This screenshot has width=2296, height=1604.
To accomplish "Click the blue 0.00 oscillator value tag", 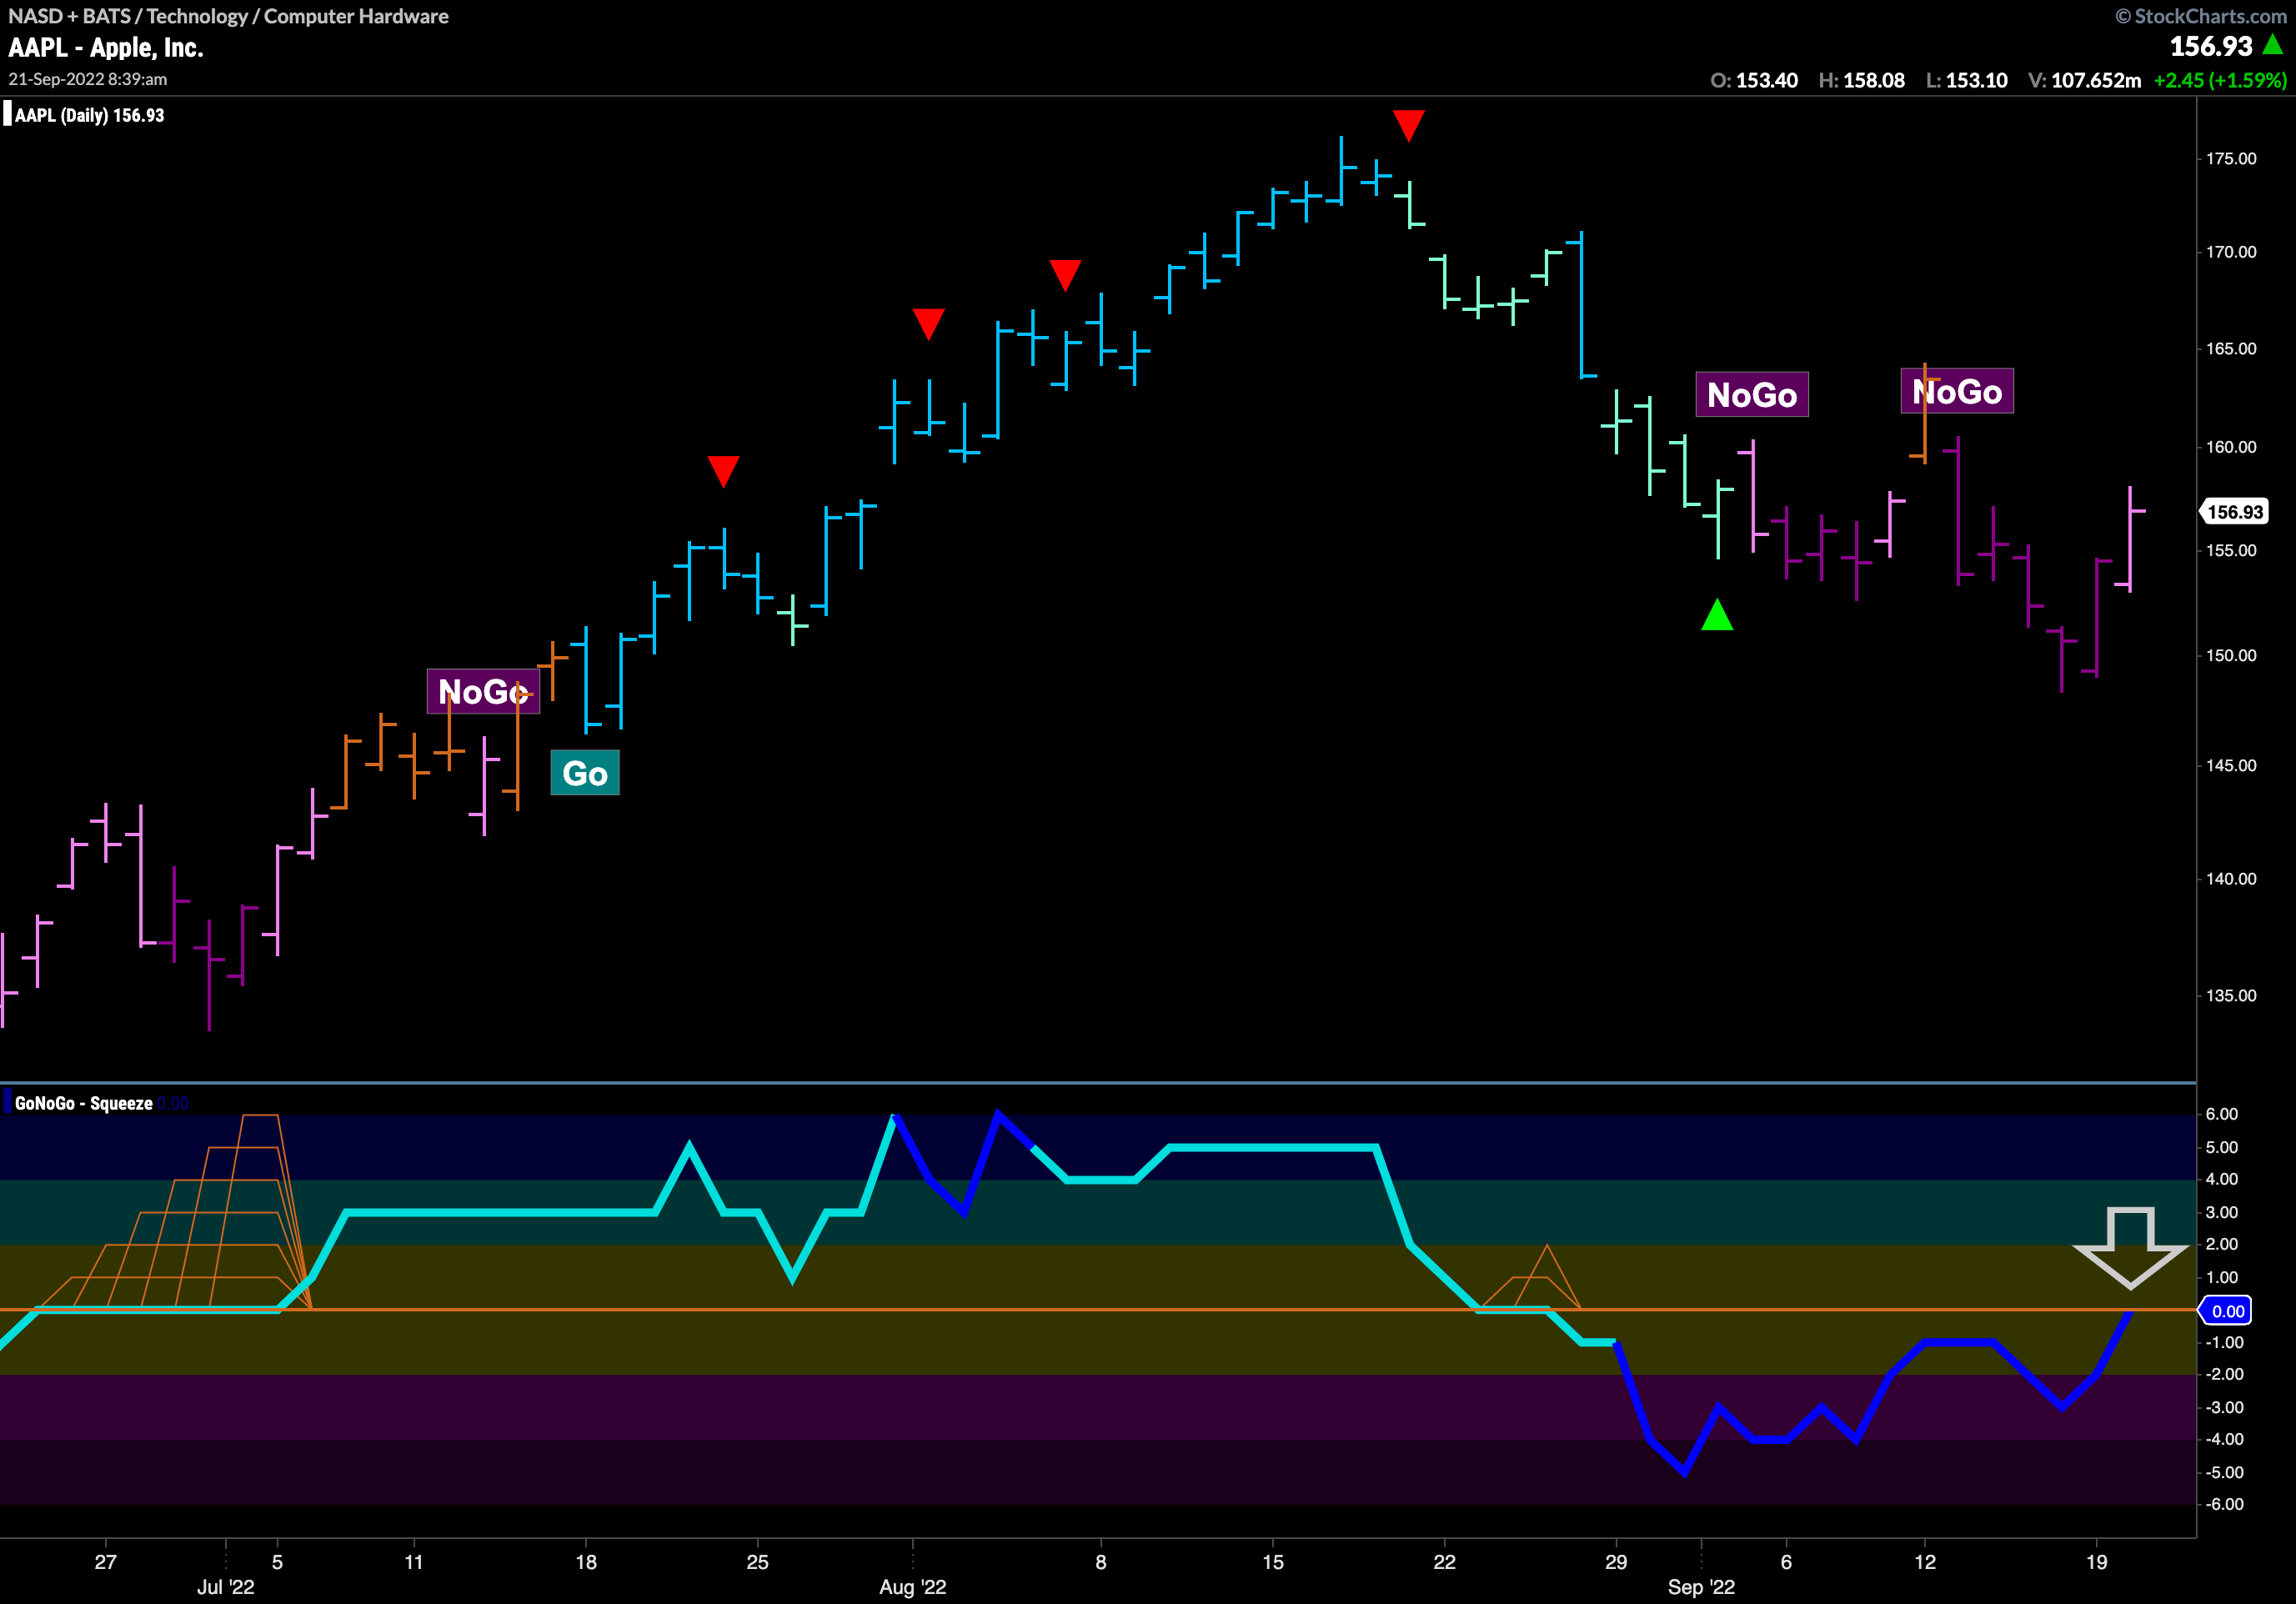I will point(2226,1311).
